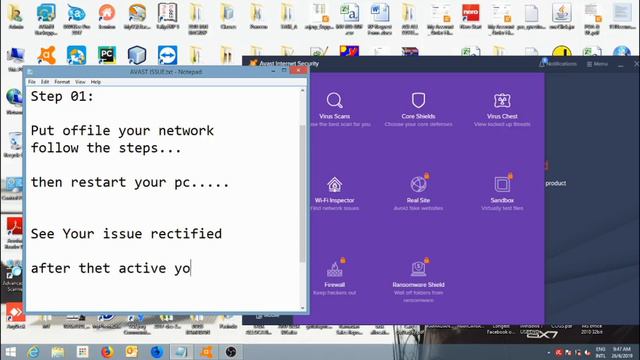Image resolution: width=640 pixels, height=360 pixels.
Task: Select the Tally ERP 9 desktop icon
Action: (167, 17)
